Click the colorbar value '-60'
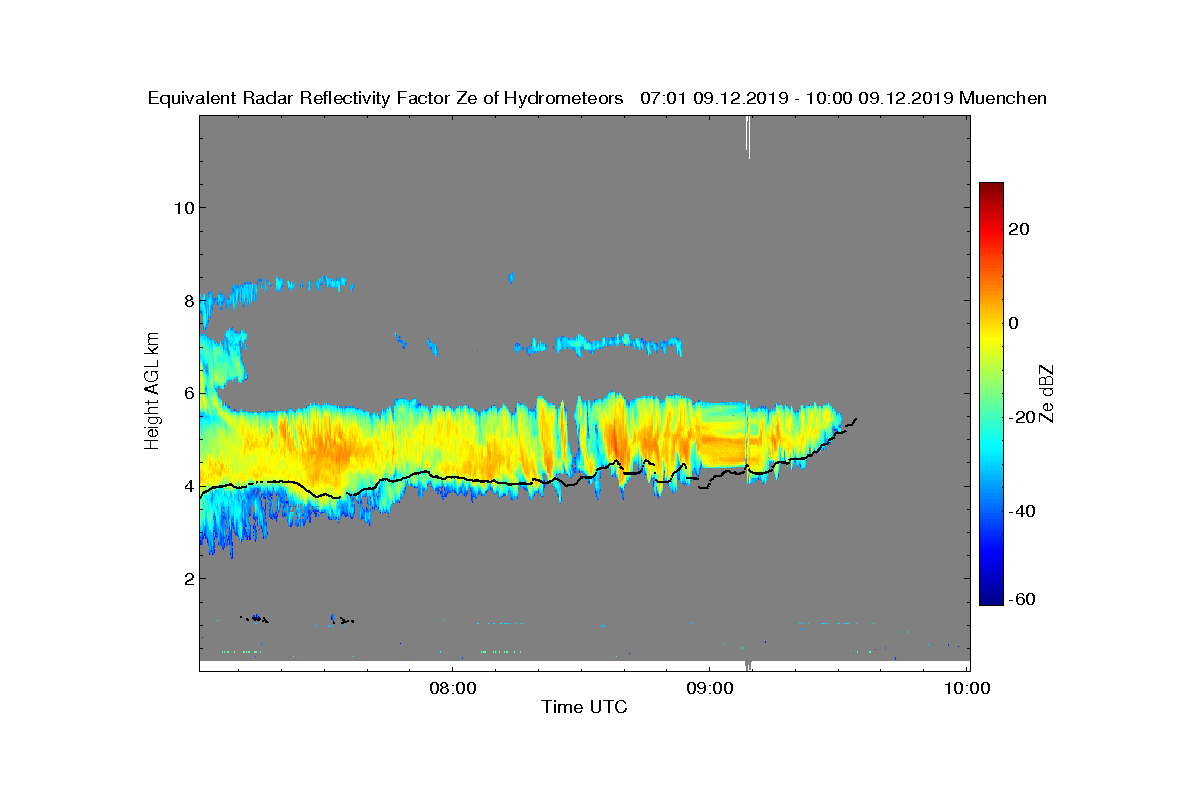Viewport: 1200px width, 800px height. point(1019,599)
